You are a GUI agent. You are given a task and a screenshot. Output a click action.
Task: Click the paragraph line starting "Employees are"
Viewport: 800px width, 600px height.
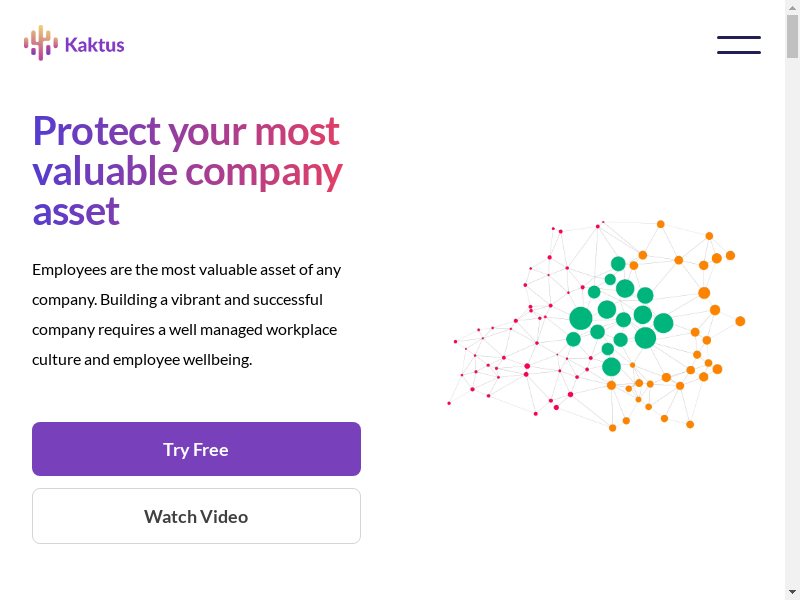point(186,269)
